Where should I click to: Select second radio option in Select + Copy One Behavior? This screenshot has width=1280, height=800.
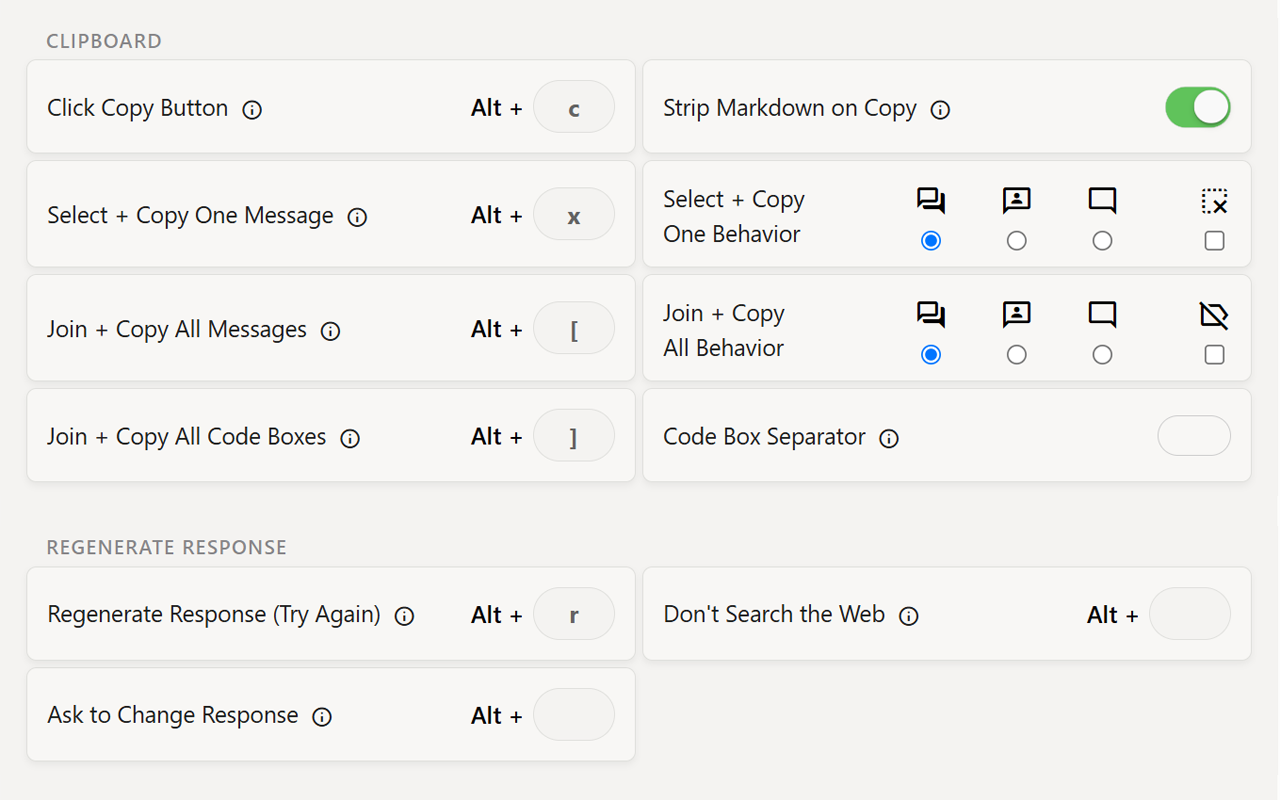(x=1017, y=241)
